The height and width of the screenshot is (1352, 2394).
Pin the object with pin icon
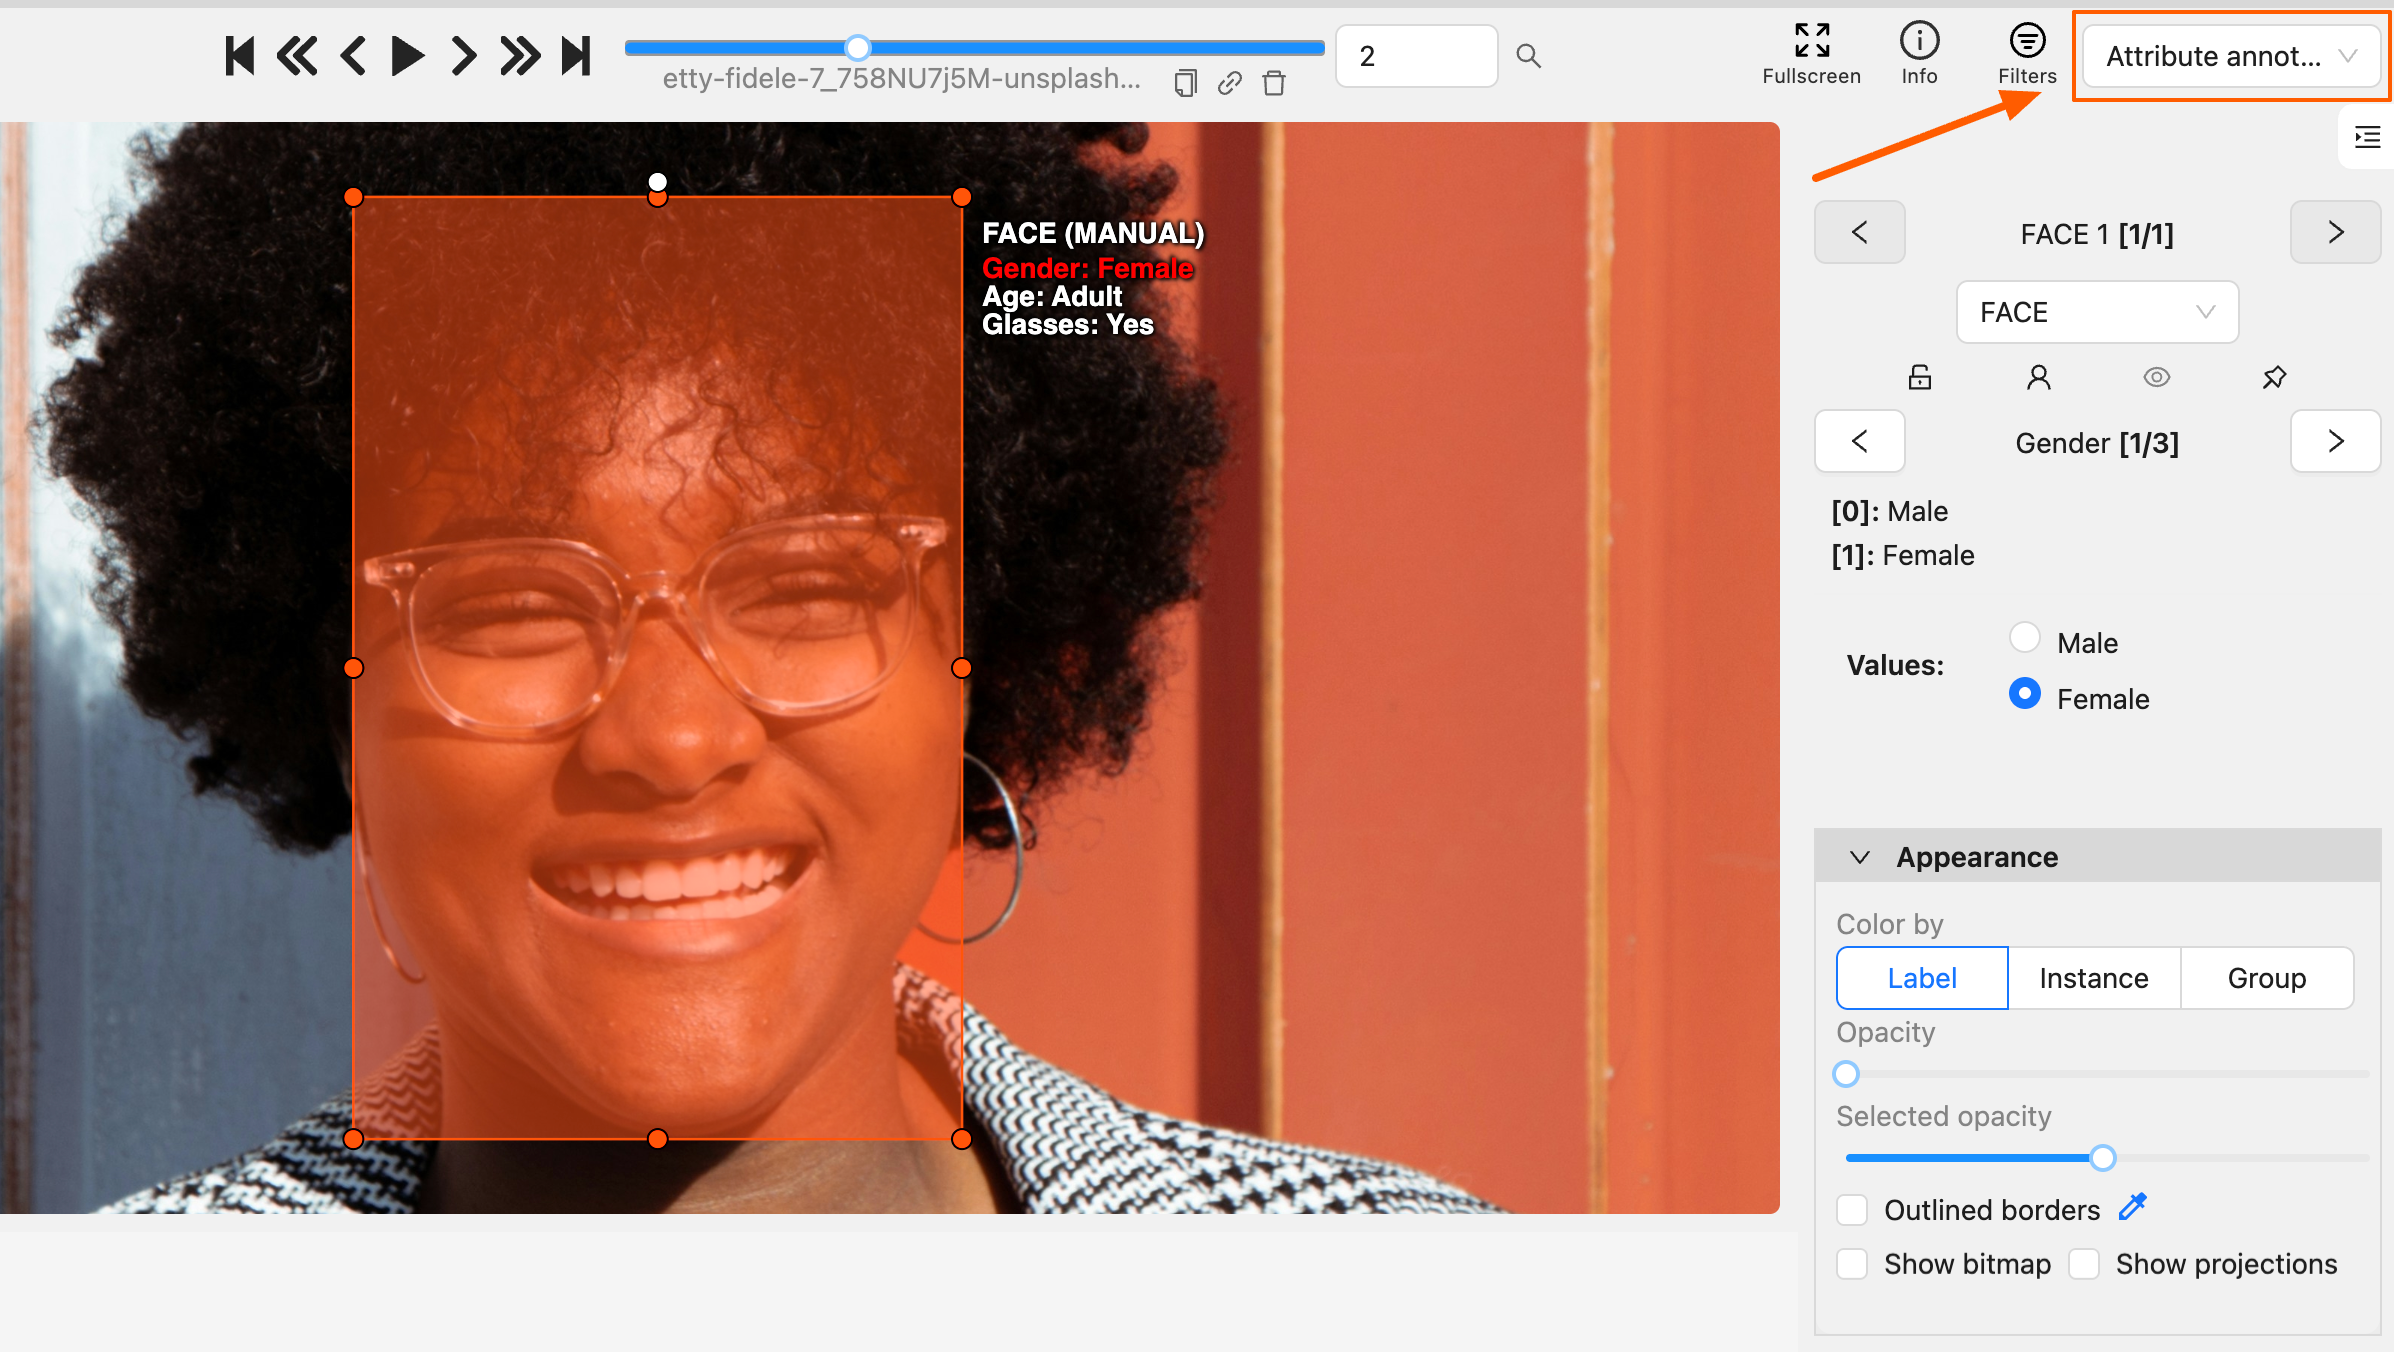[2274, 377]
